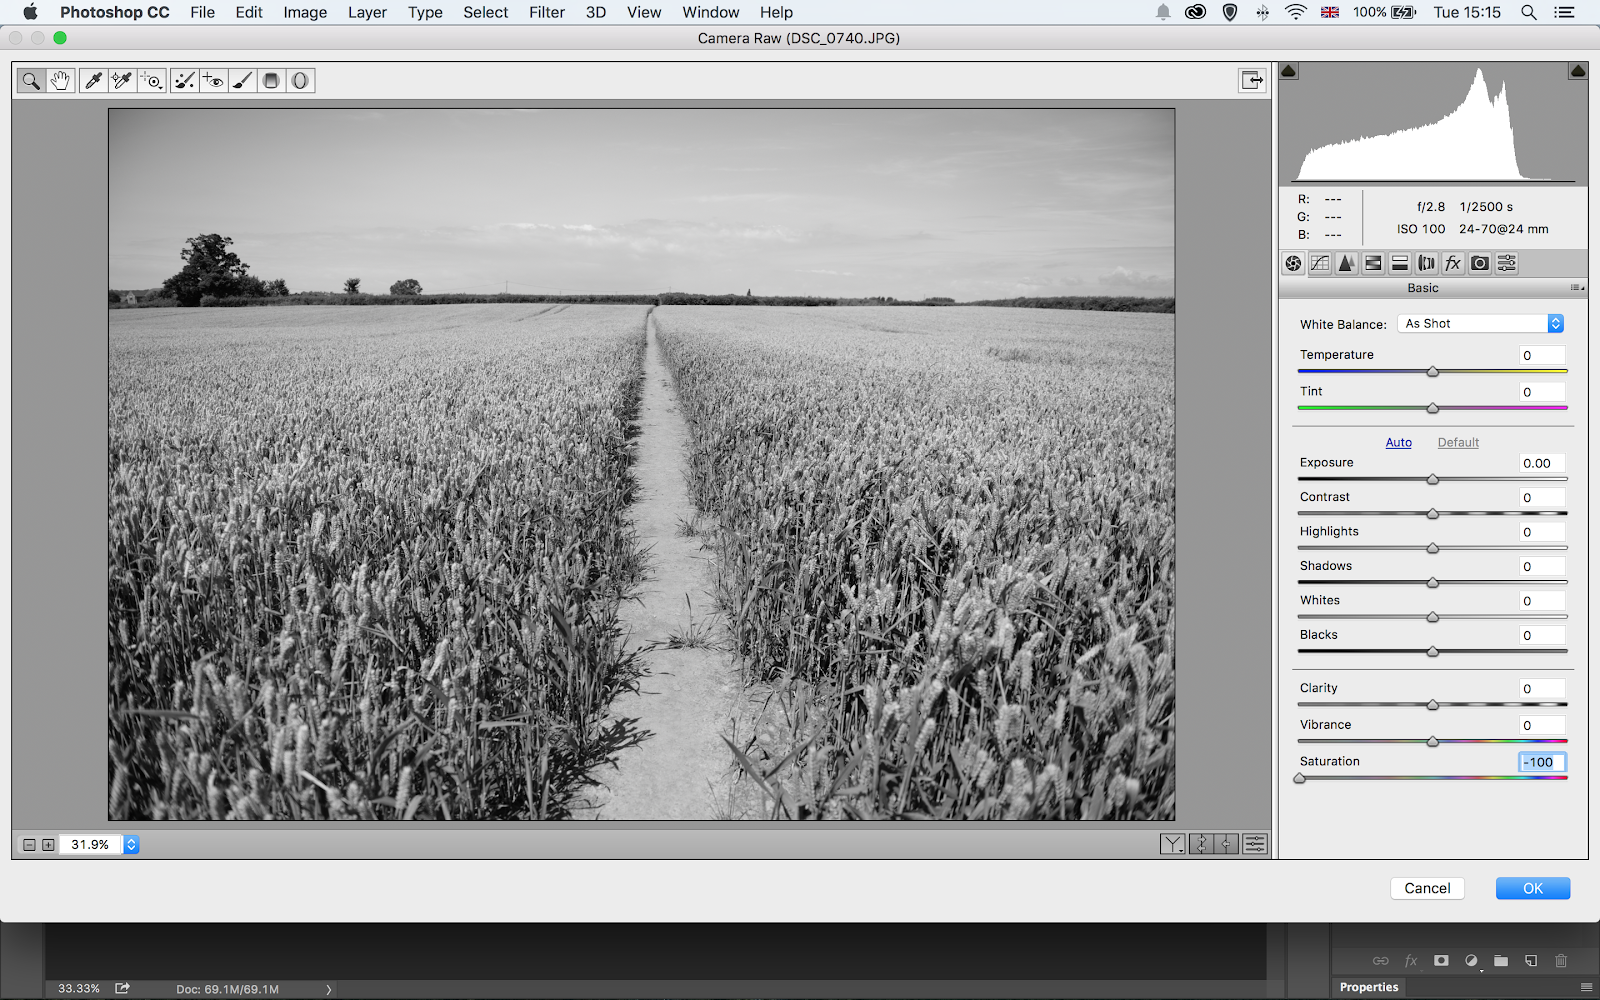Screen dimensions: 1600x1000
Task: Expand the Basic panel options menu
Action: 1577,288
